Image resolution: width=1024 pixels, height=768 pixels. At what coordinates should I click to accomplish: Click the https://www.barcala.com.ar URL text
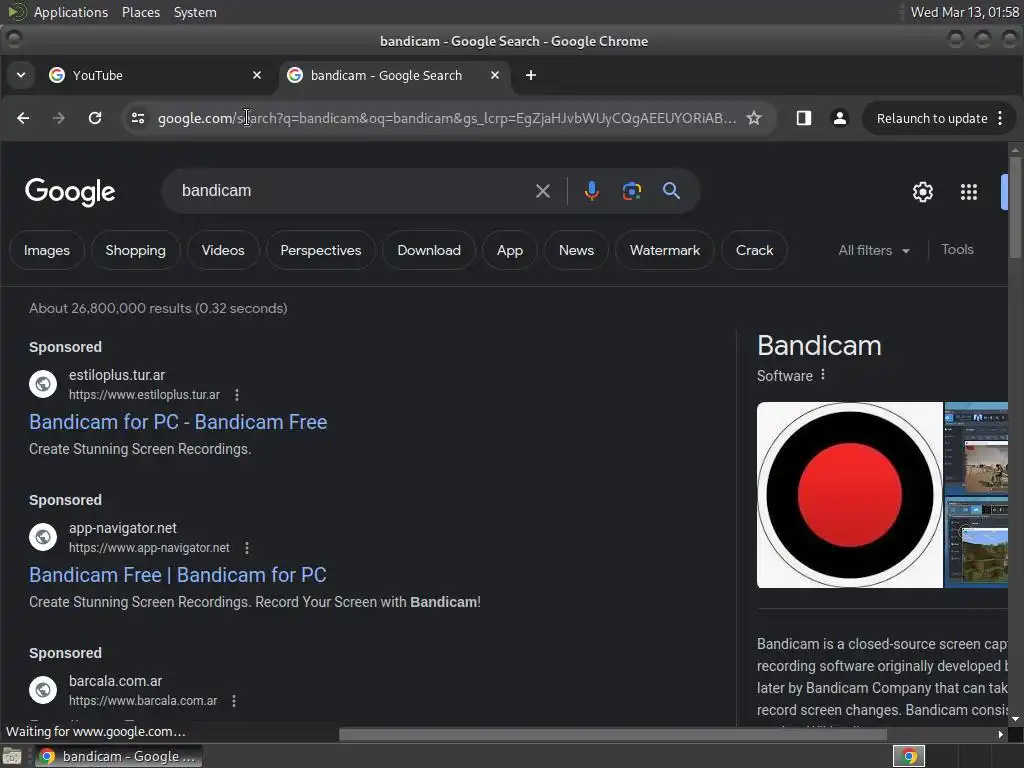pyautogui.click(x=143, y=701)
